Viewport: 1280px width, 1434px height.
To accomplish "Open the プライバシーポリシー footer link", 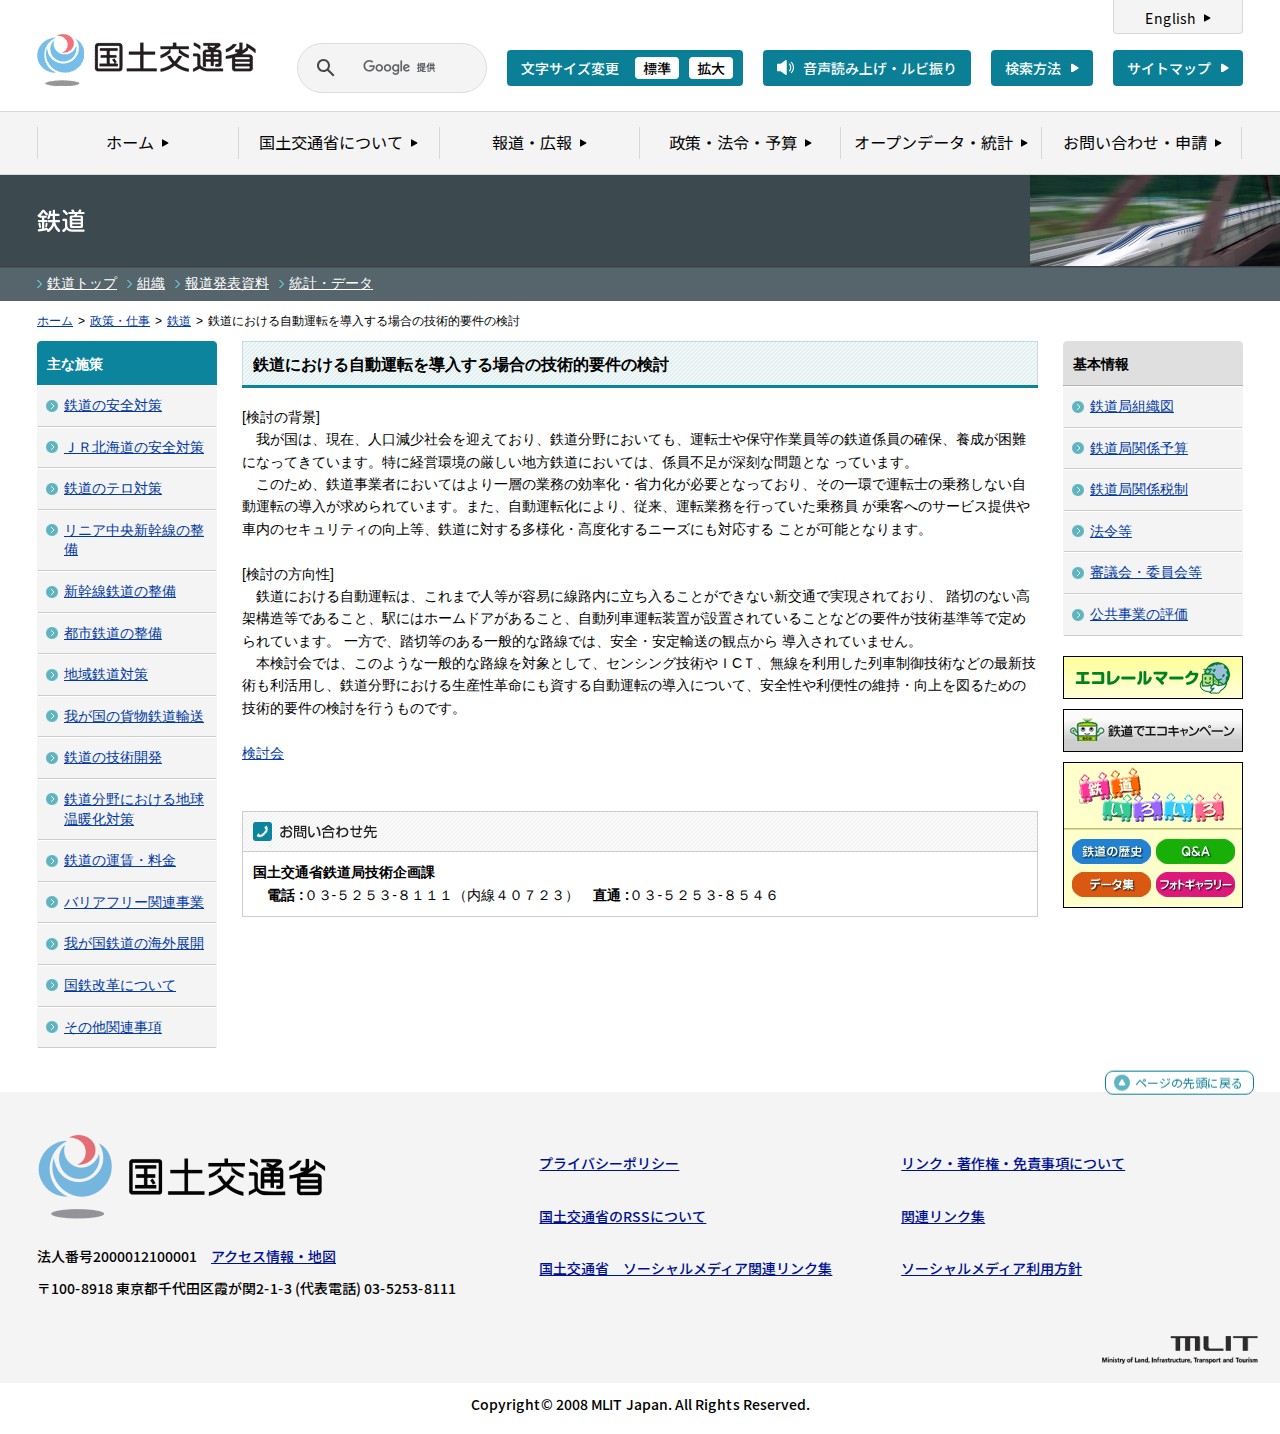I will click(x=609, y=1164).
